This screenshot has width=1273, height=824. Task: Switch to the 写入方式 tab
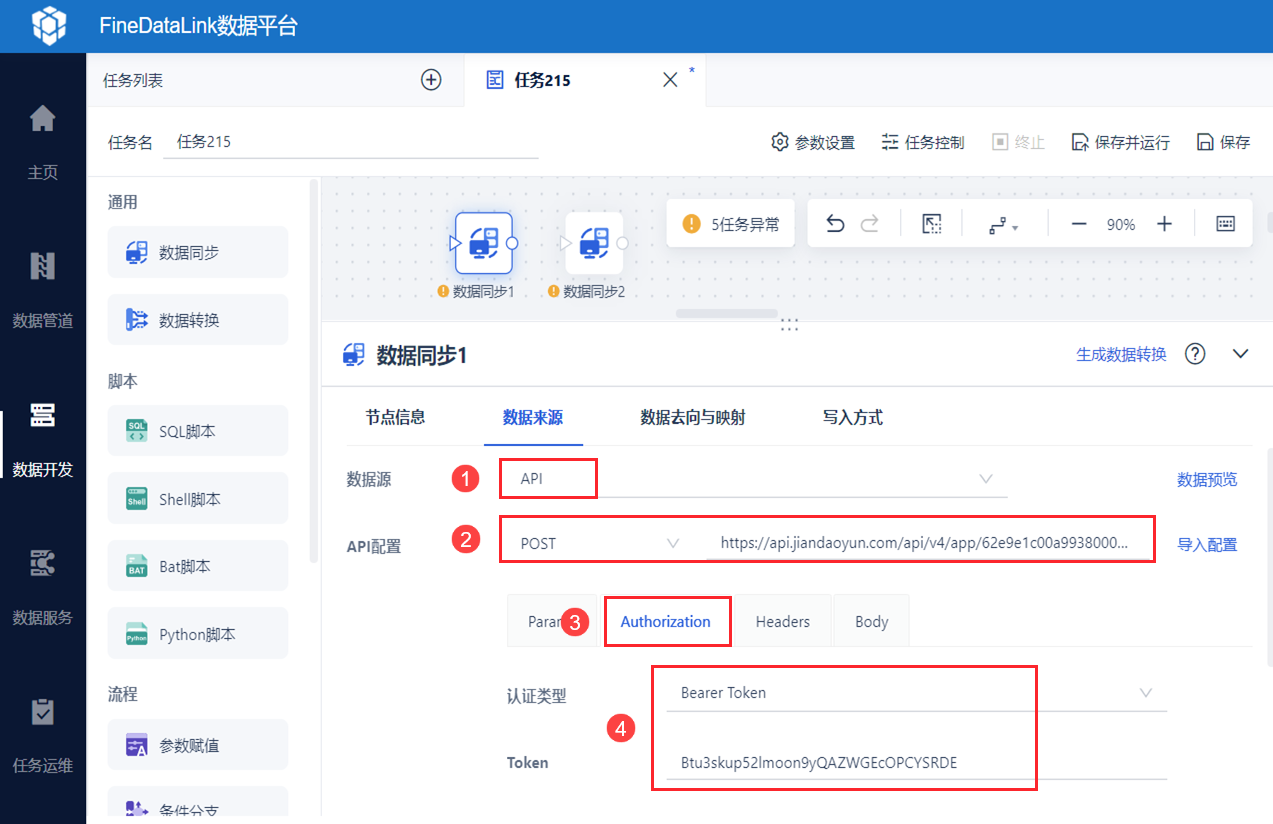(853, 417)
